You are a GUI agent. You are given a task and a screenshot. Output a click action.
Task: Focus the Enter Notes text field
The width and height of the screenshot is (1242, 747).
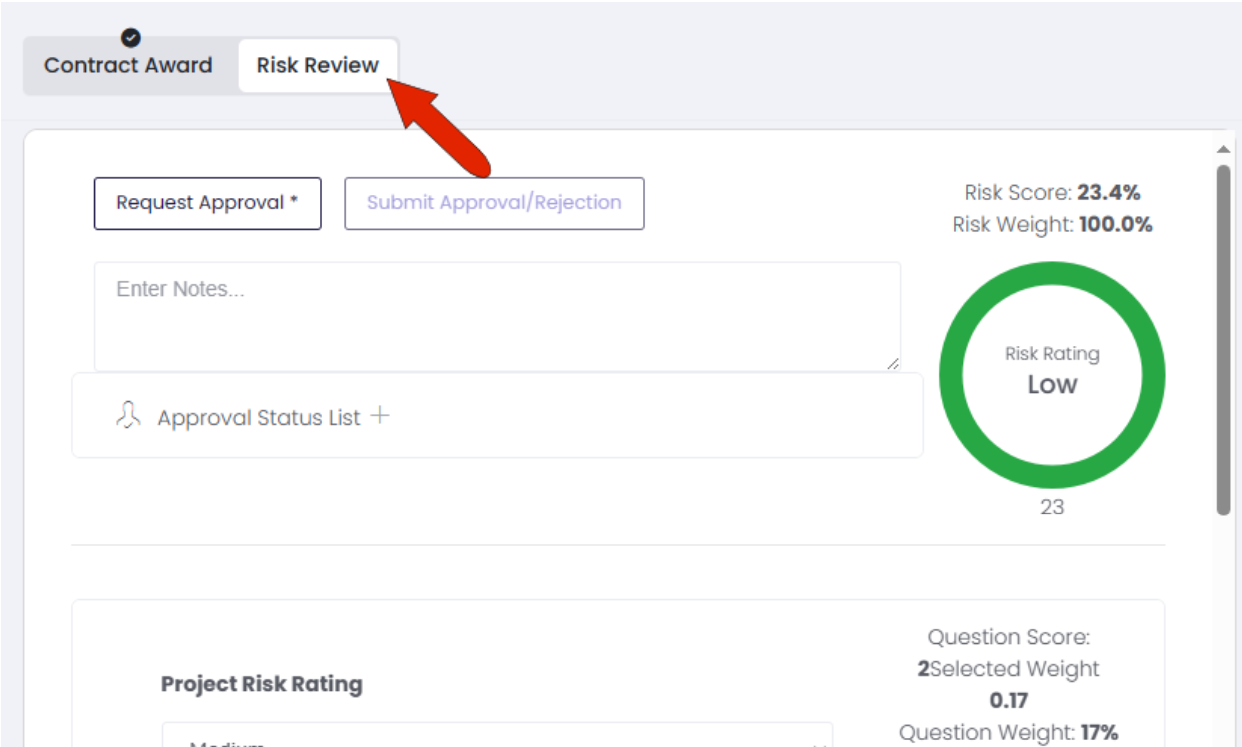pyautogui.click(x=497, y=316)
